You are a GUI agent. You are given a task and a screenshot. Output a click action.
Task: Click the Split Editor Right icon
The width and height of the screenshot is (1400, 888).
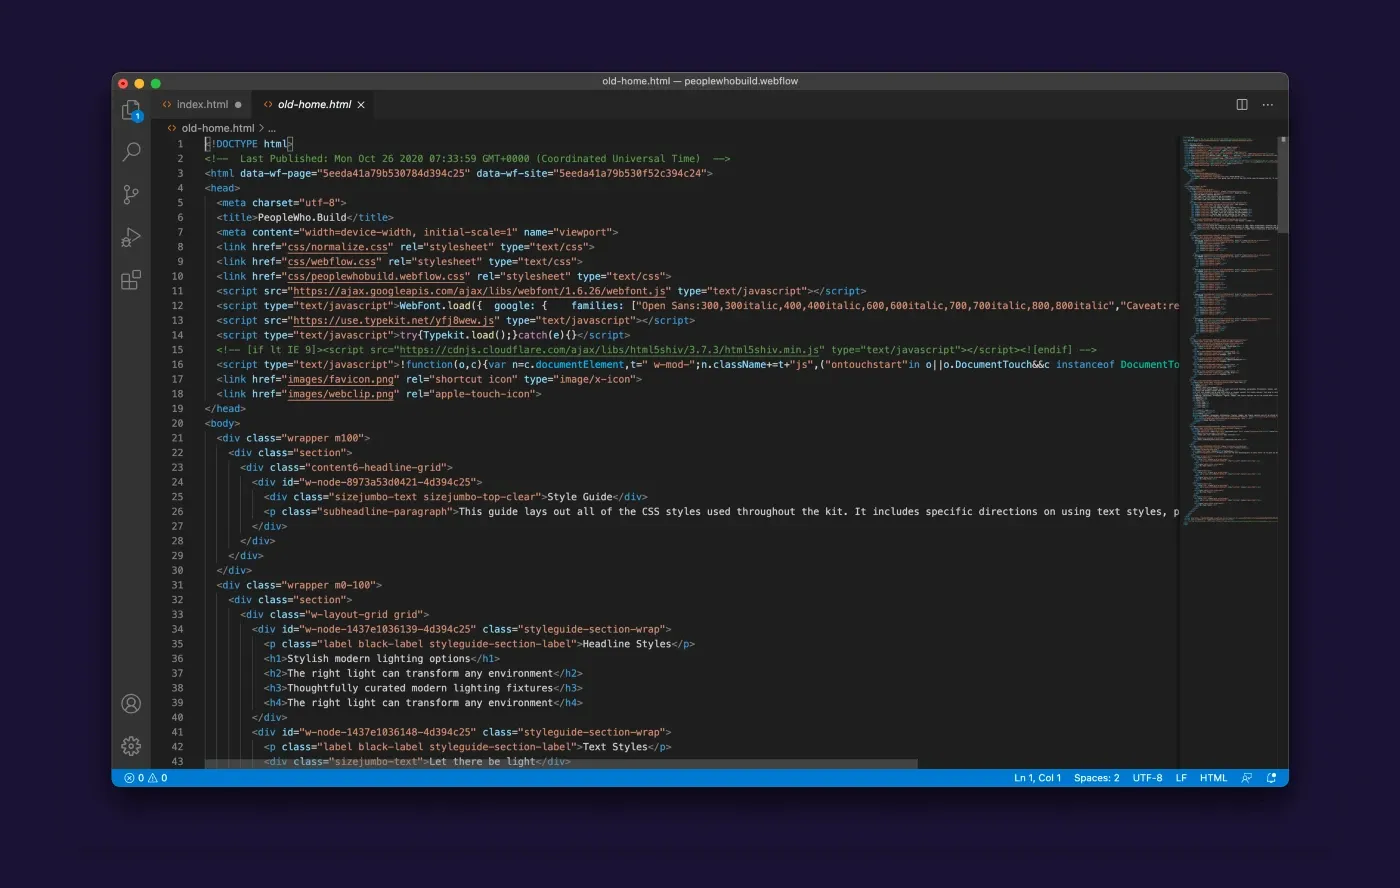point(1242,104)
